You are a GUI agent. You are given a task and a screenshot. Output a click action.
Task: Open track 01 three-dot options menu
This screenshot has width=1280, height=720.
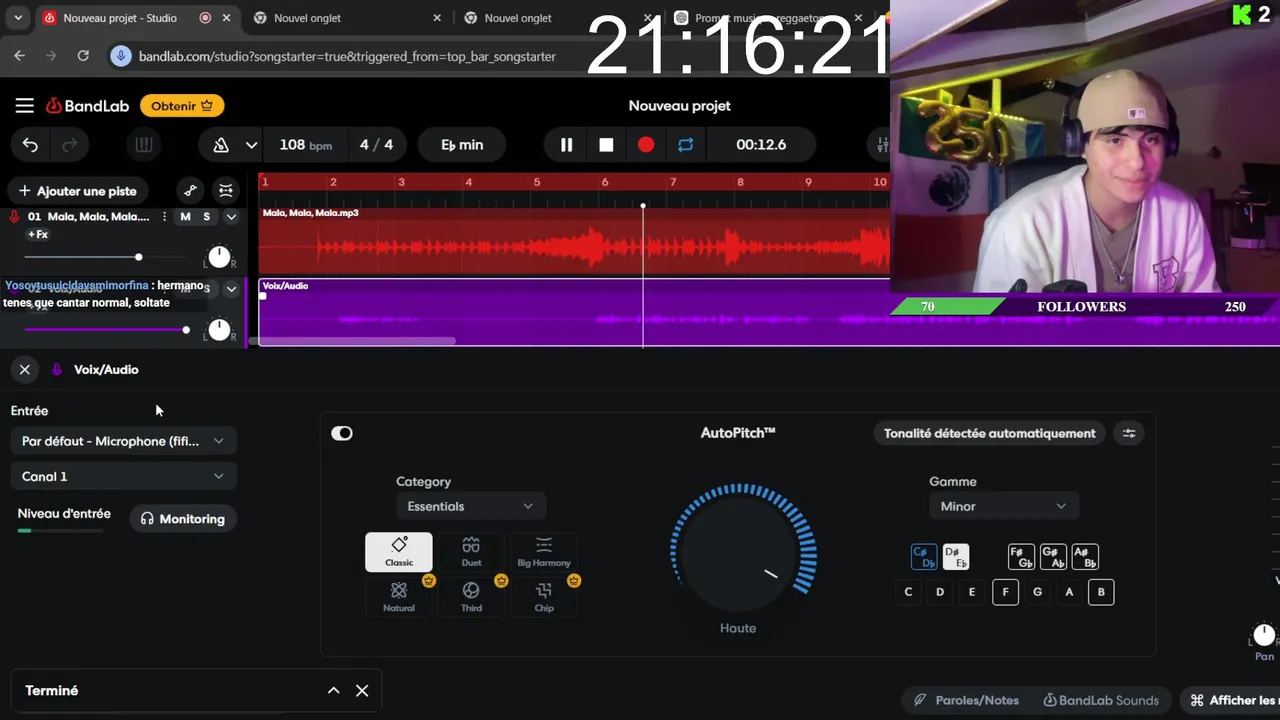point(164,217)
